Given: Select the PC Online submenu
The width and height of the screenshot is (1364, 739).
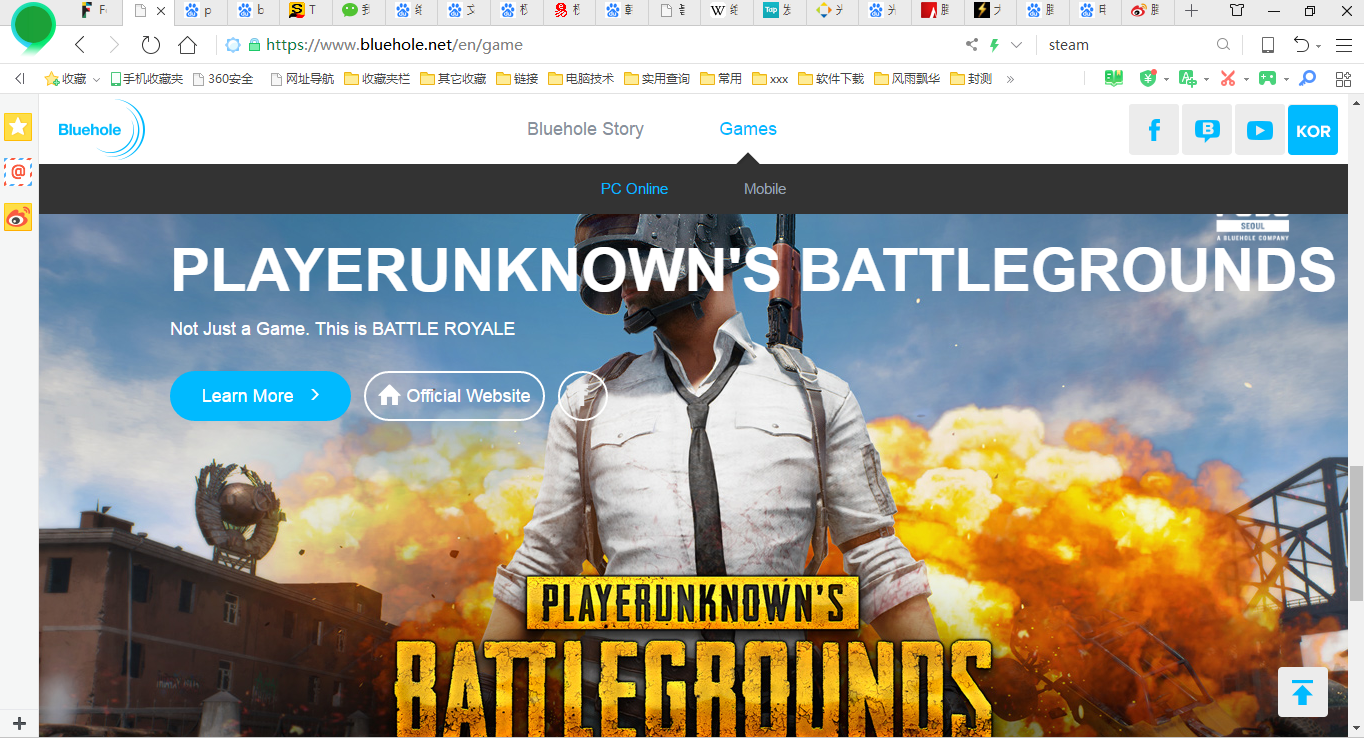Looking at the screenshot, I should 634,189.
